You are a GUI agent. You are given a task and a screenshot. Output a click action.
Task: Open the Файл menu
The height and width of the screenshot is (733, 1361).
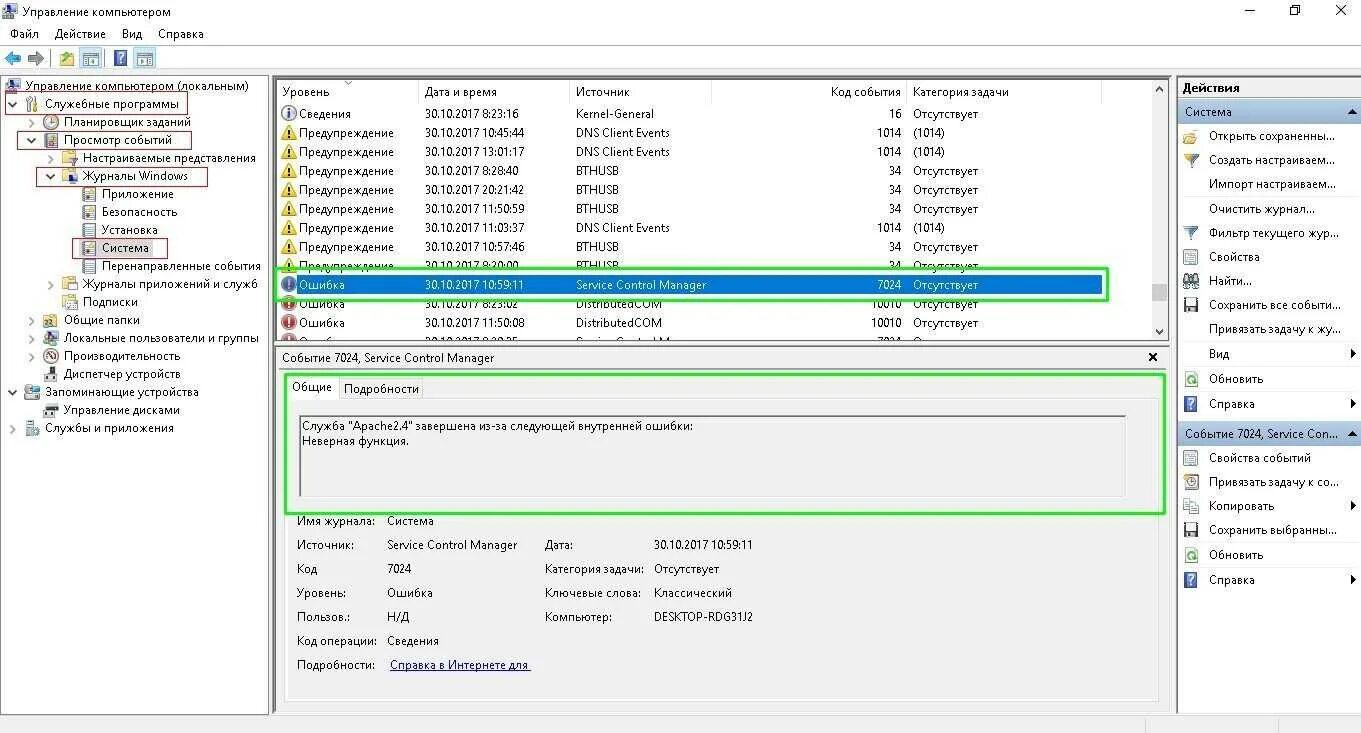tap(25, 34)
